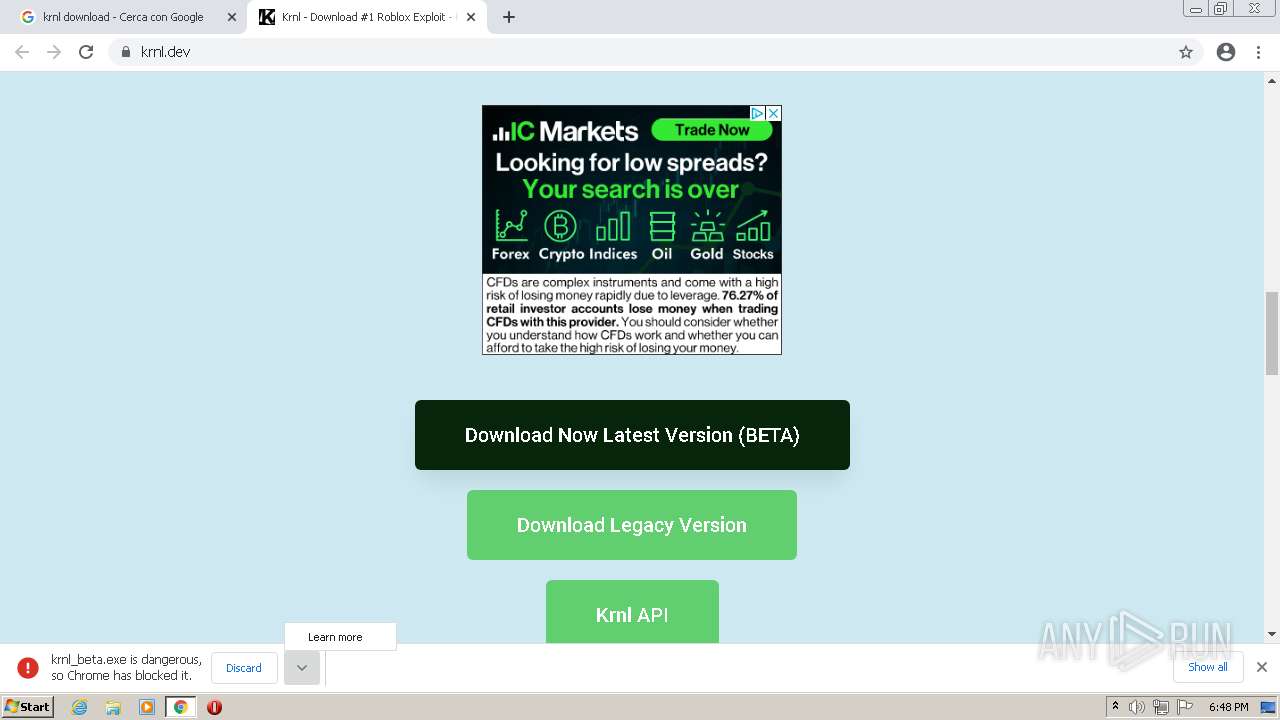Open the Krnl API button

[632, 612]
